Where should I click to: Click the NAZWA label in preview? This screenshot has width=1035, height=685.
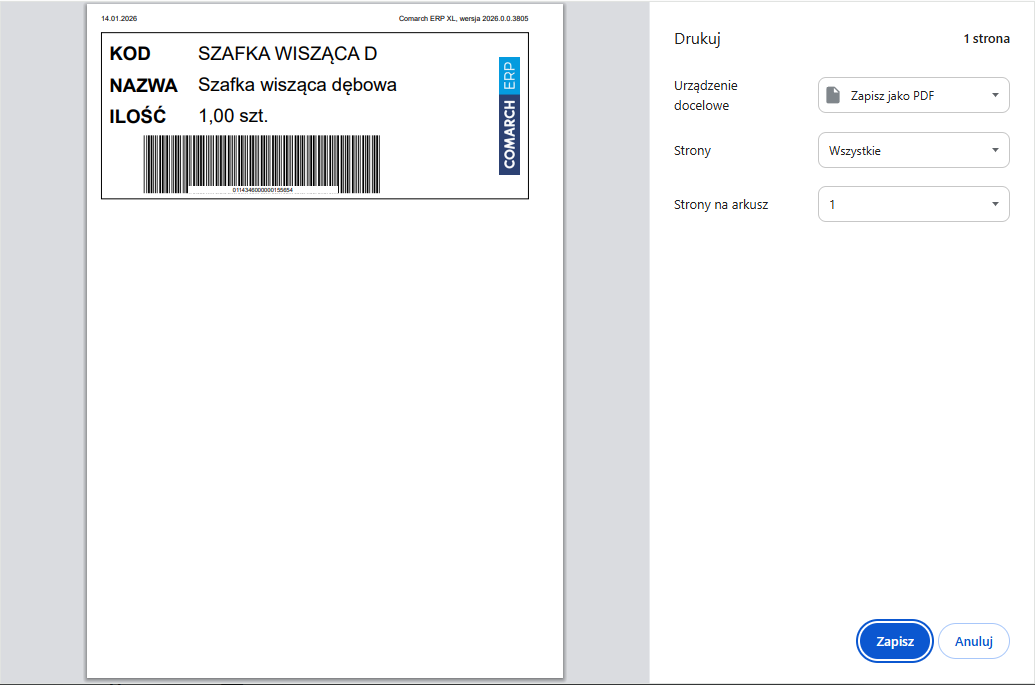[x=143, y=86]
